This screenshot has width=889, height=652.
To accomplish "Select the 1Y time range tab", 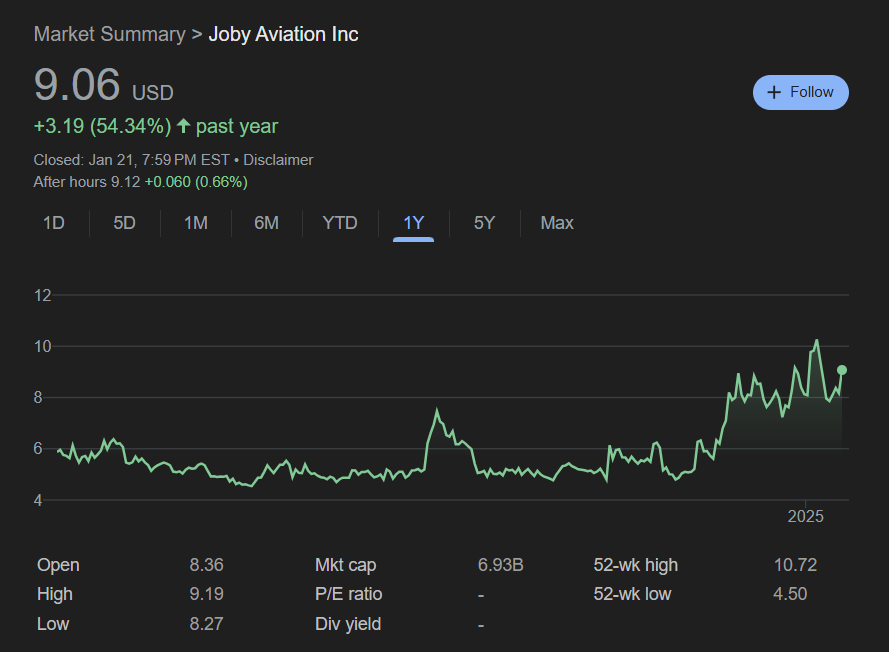I will click(413, 223).
